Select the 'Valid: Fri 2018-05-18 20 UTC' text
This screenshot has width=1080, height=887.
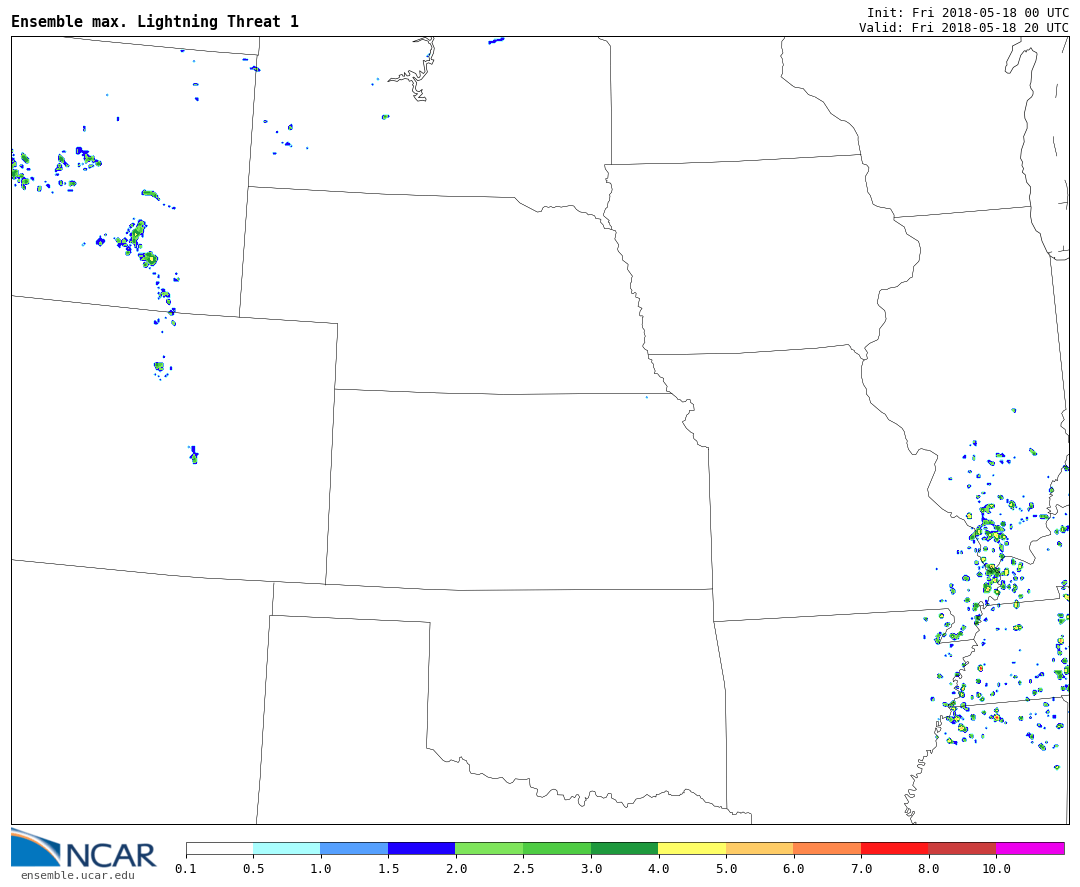pos(964,28)
